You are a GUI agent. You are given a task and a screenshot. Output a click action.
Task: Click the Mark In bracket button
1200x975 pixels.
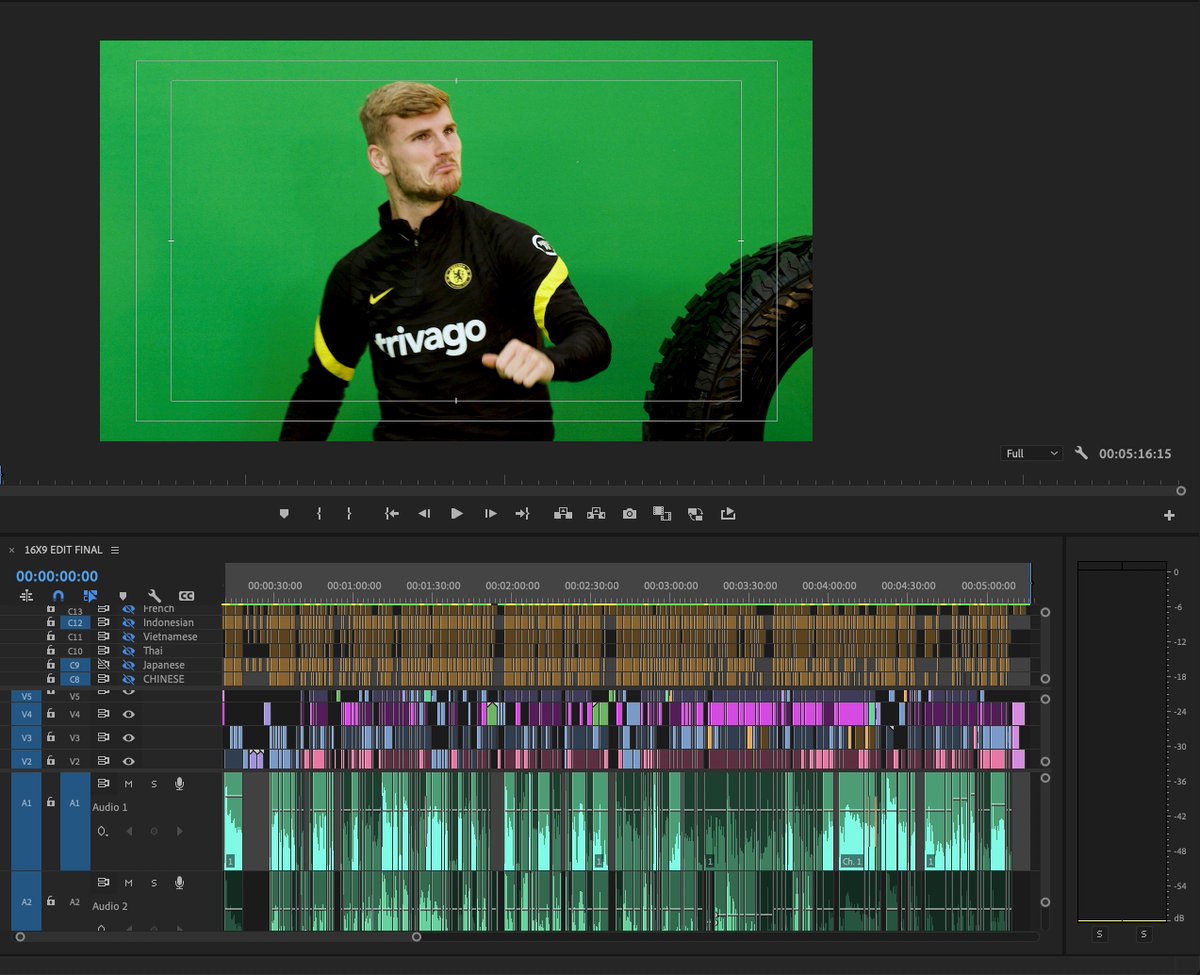coord(318,513)
